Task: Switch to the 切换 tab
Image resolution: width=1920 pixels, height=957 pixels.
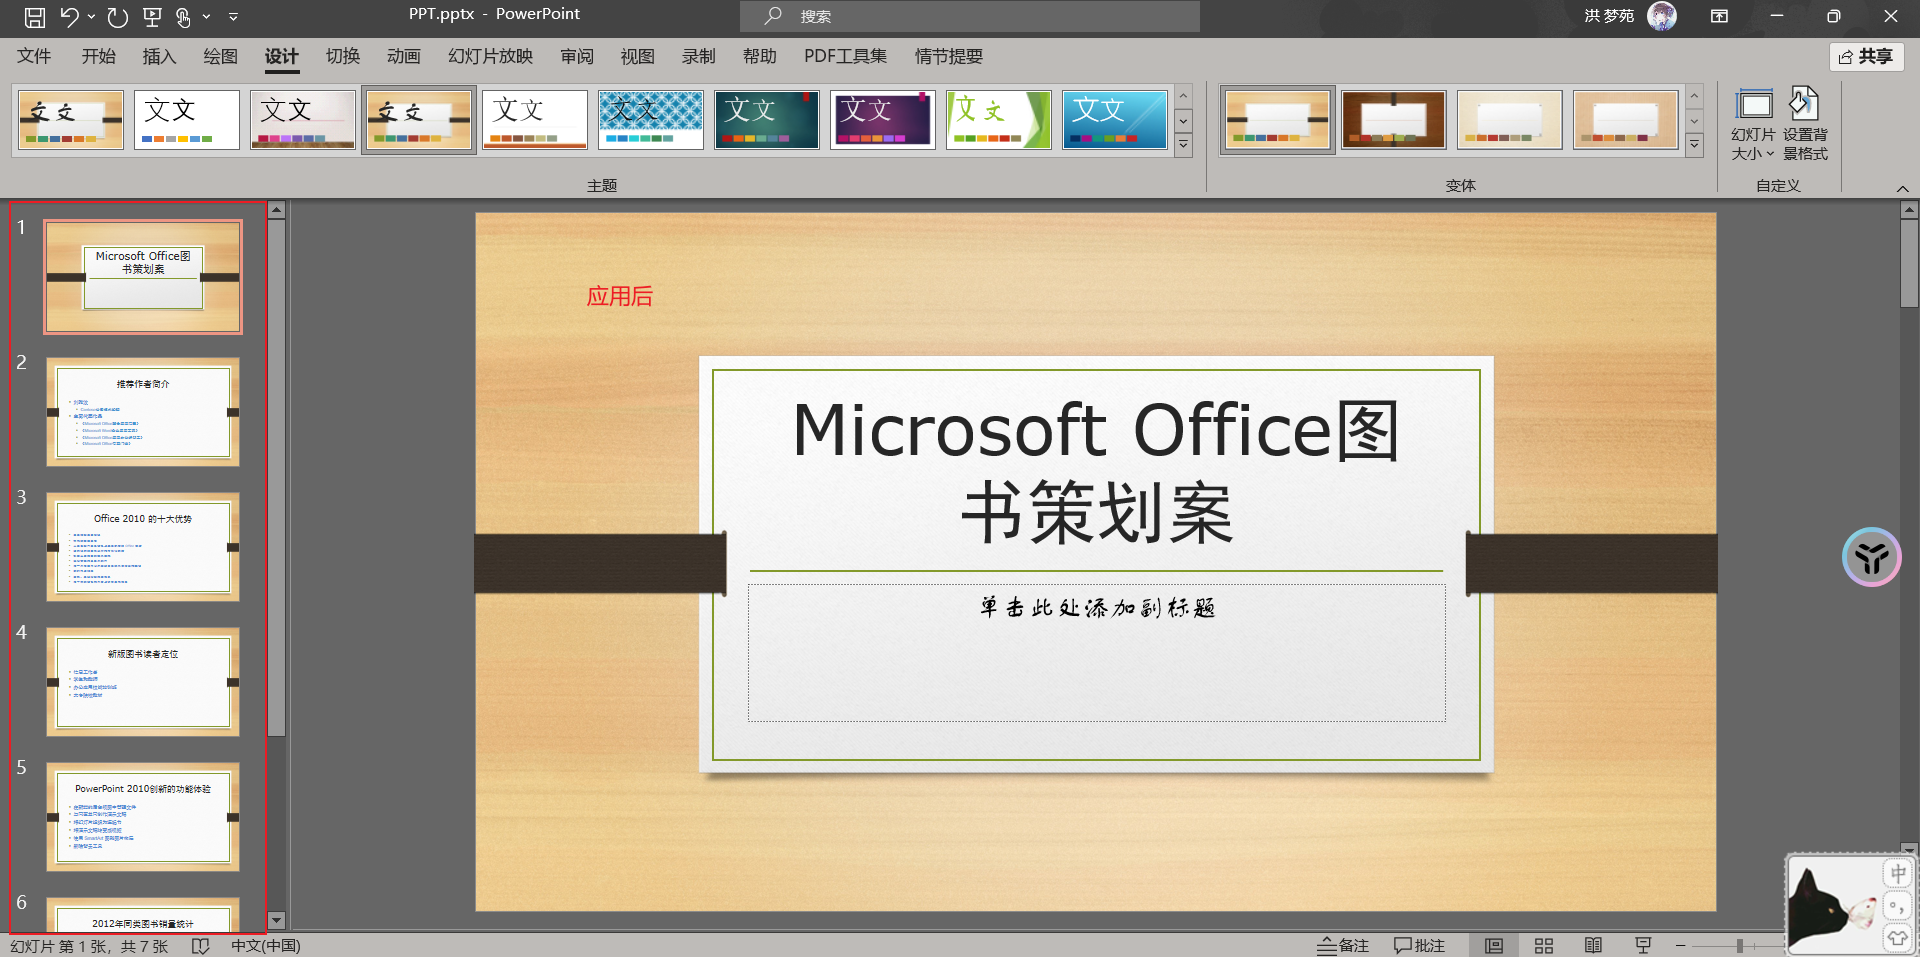Action: coord(343,56)
